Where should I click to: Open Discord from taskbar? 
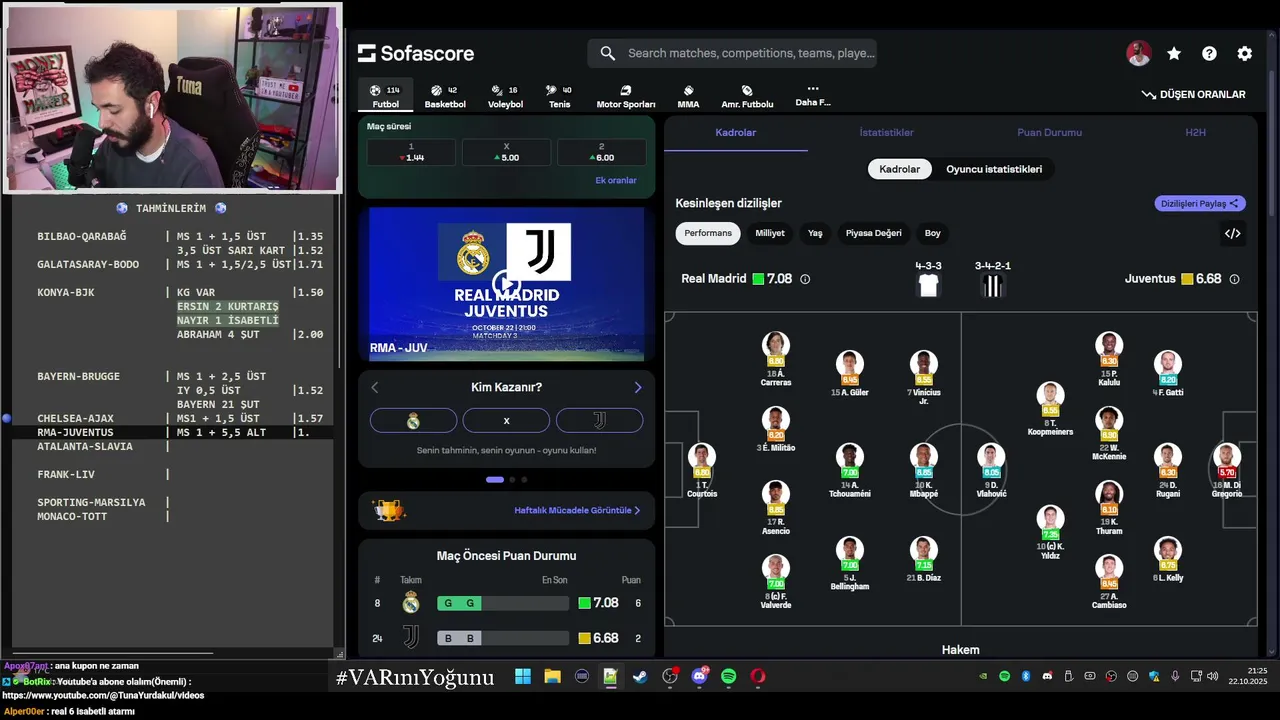point(699,676)
